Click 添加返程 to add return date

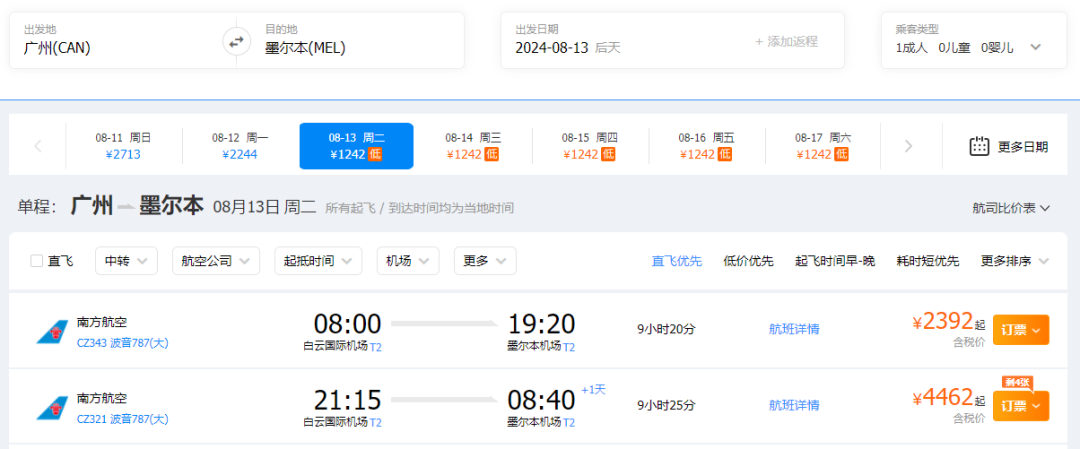(786, 41)
